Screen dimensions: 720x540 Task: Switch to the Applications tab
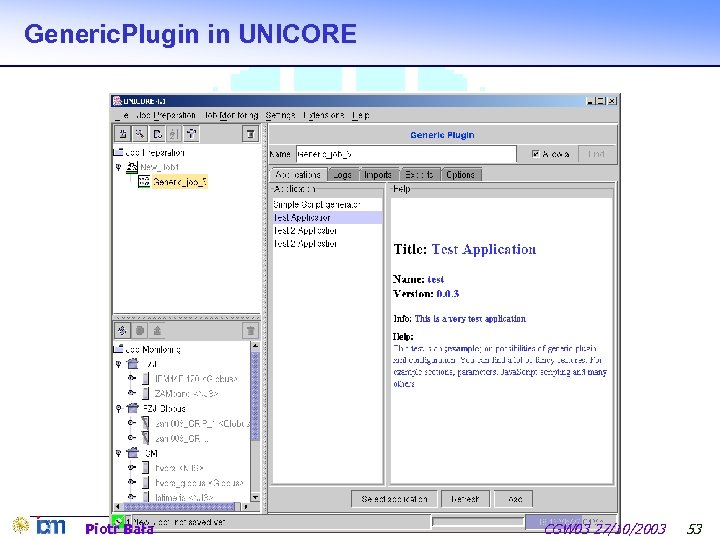tap(298, 174)
